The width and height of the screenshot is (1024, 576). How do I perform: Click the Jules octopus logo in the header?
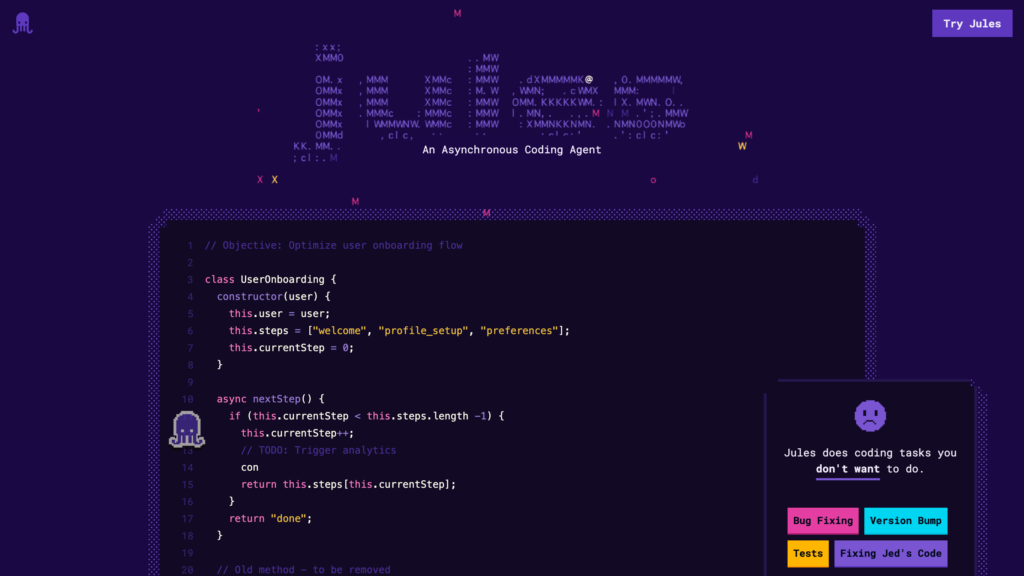[22, 24]
